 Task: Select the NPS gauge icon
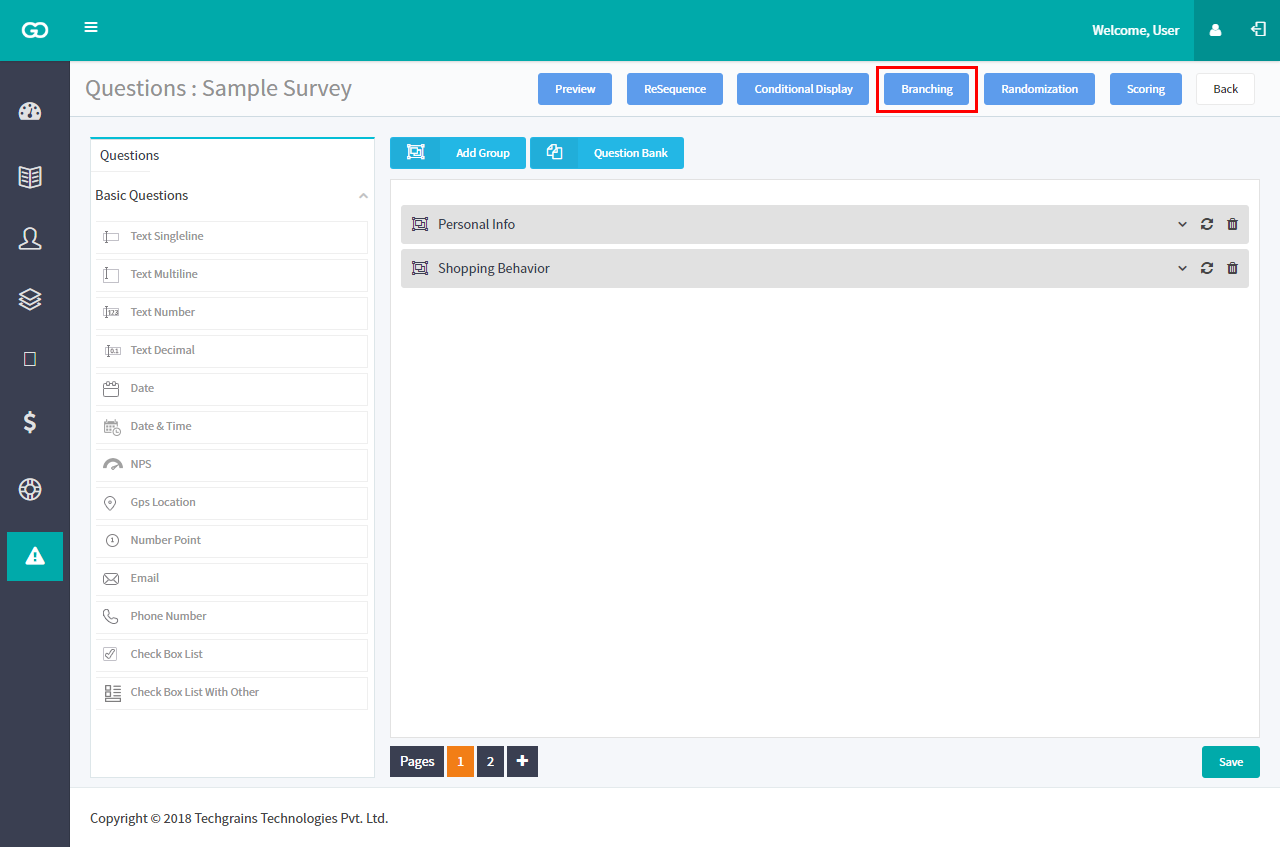tap(112, 465)
